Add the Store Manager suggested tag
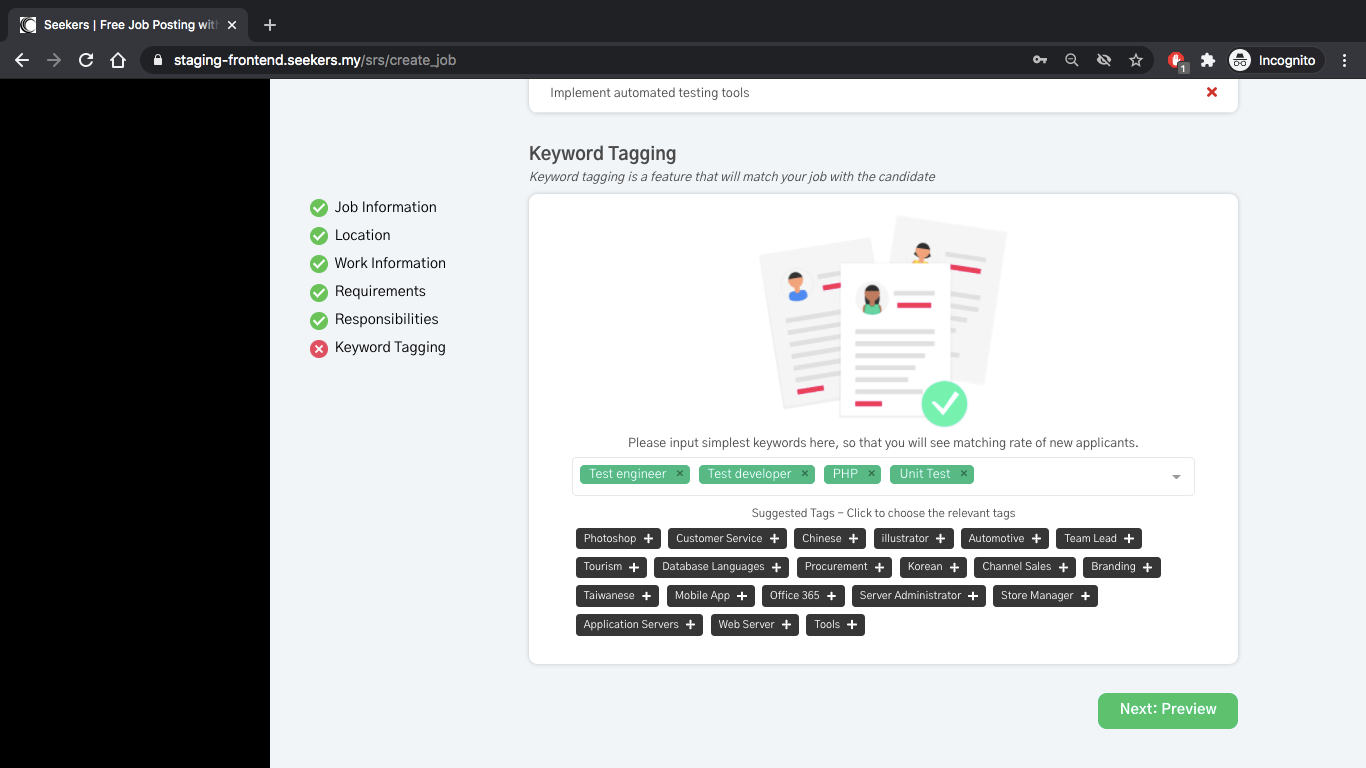This screenshot has width=1366, height=768. [1045, 596]
